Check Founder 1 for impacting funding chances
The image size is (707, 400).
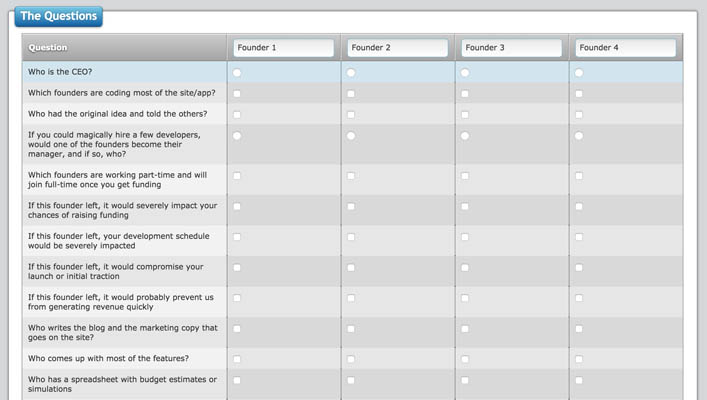point(237,207)
